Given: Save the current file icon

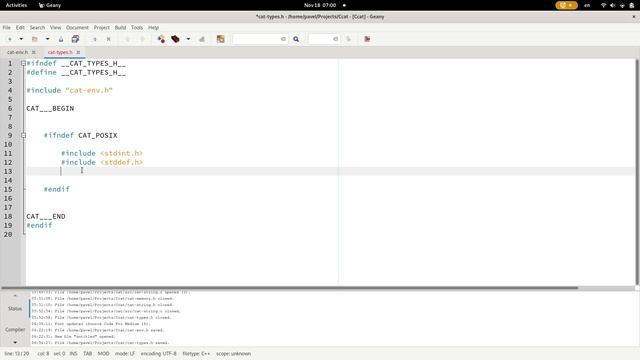Looking at the screenshot, I should [61, 39].
